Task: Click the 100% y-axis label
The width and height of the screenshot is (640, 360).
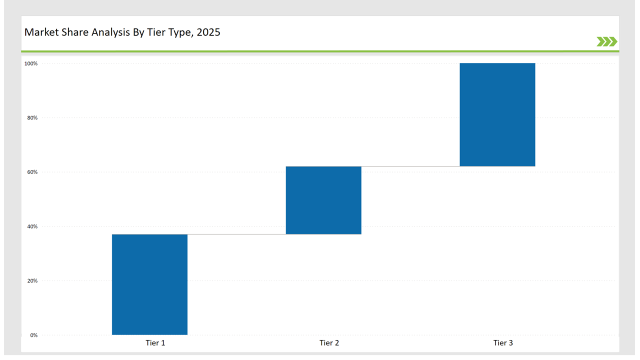Action: point(31,64)
